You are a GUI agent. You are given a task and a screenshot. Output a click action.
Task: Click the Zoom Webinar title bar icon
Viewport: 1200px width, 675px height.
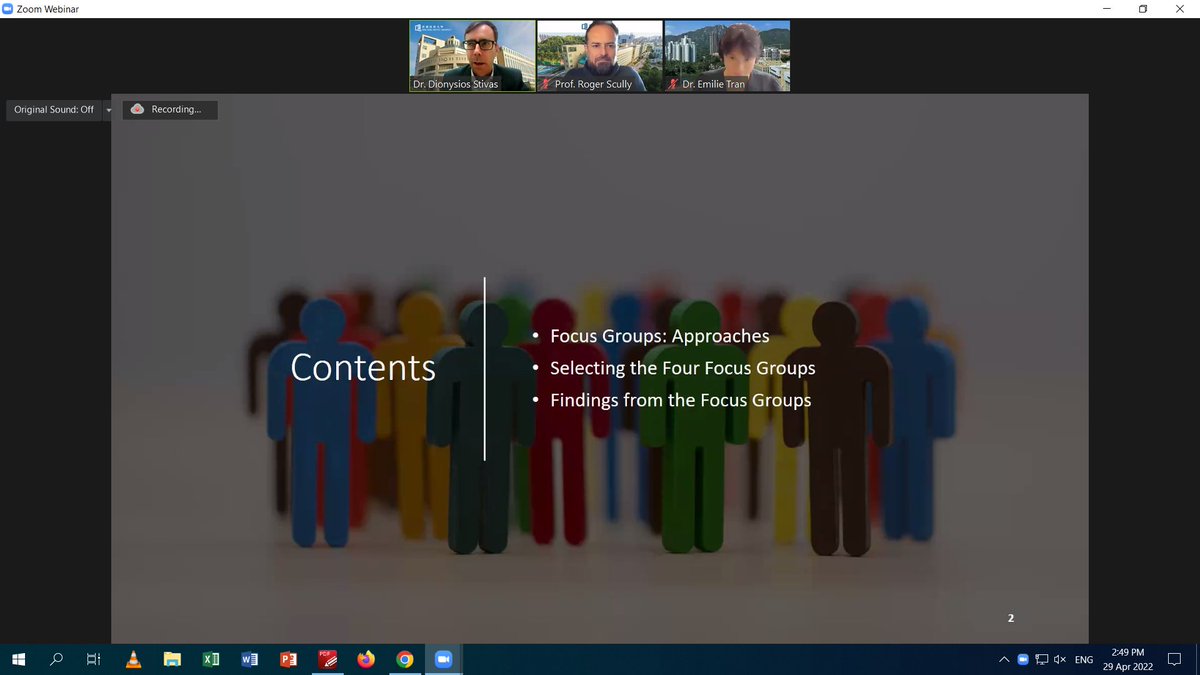point(8,9)
